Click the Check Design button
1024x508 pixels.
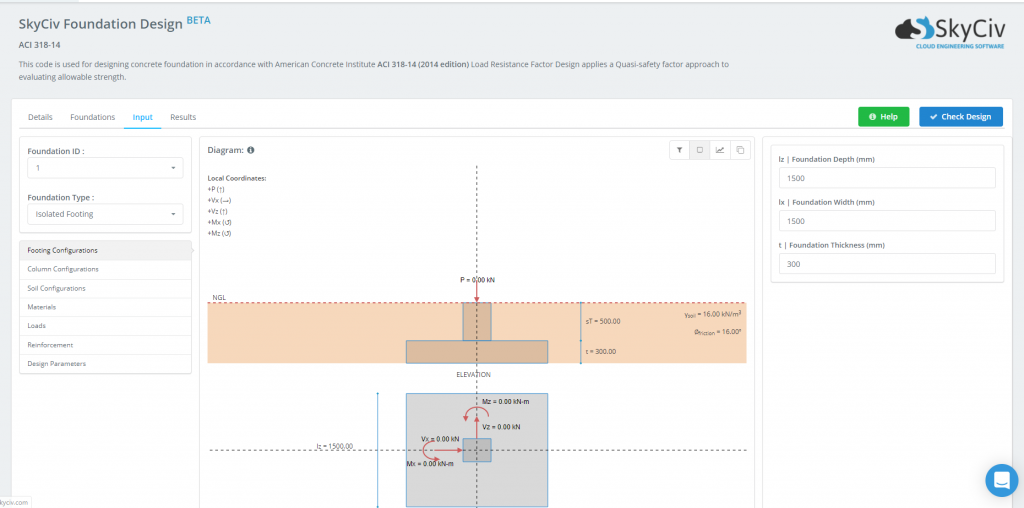tap(961, 117)
